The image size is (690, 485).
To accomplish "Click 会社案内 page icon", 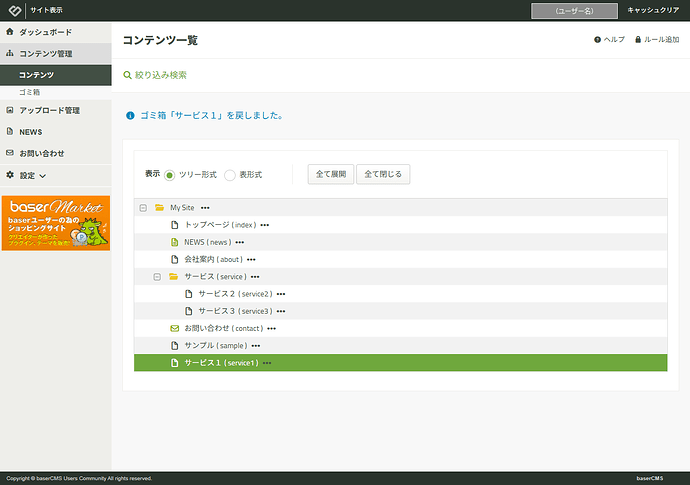I will [x=175, y=259].
